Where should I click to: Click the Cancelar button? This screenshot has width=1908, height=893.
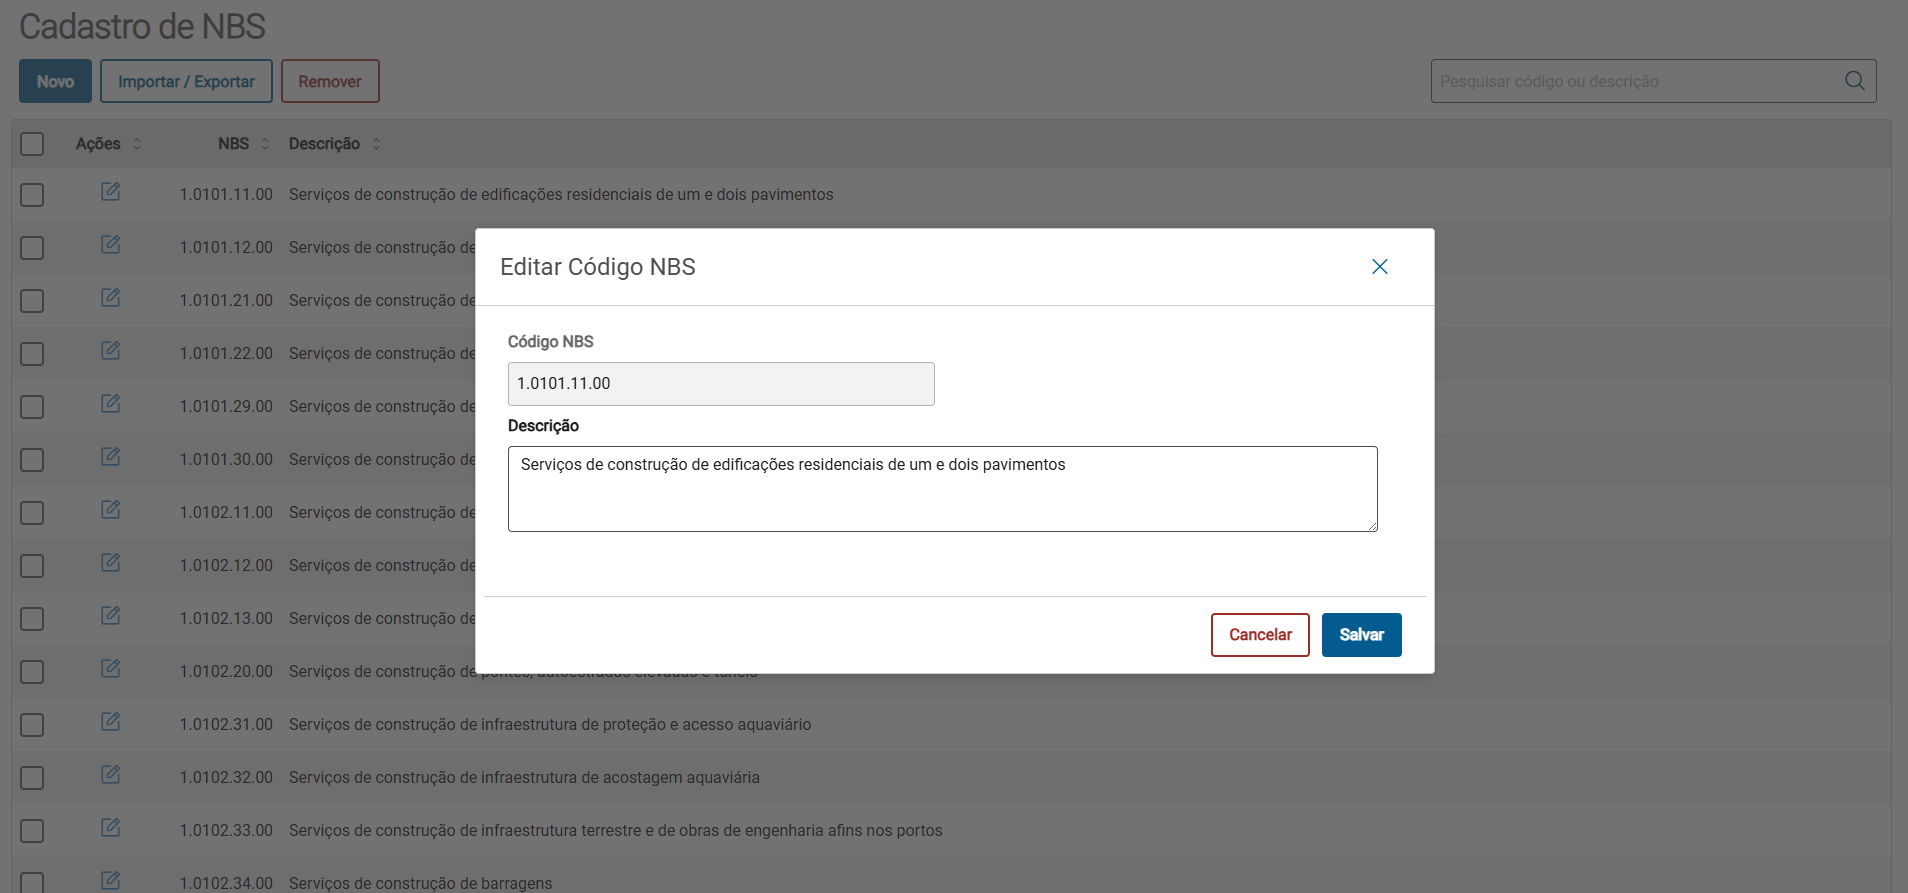(x=1260, y=635)
